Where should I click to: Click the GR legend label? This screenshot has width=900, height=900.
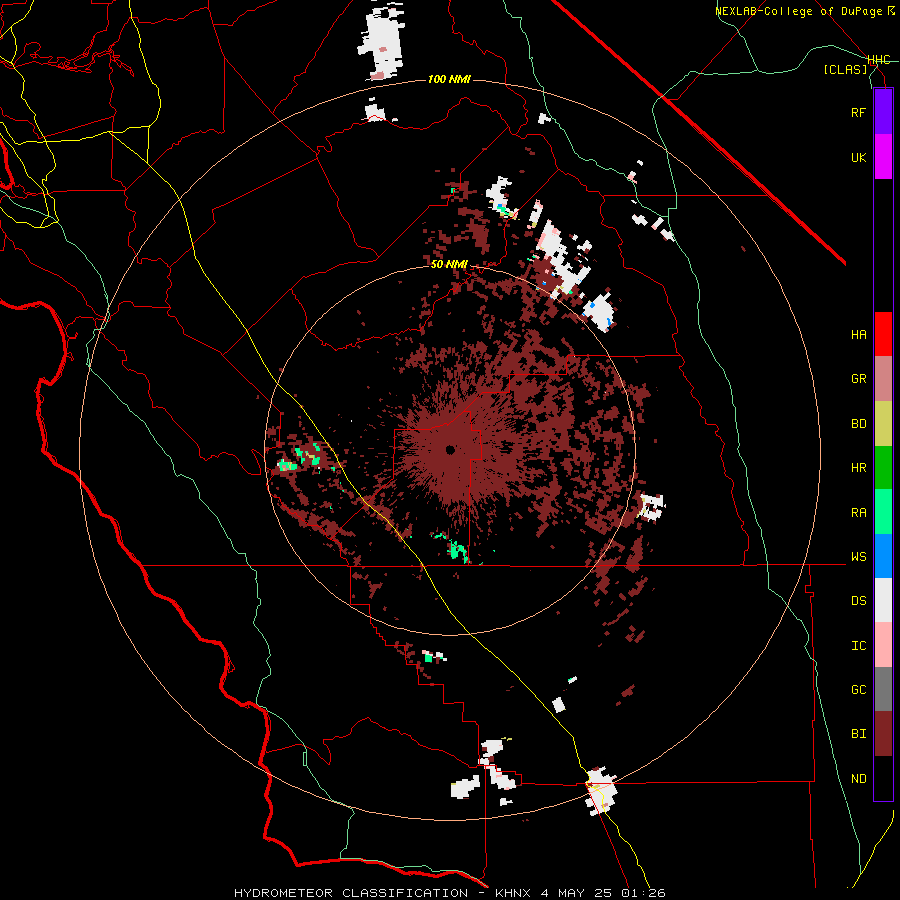point(858,379)
